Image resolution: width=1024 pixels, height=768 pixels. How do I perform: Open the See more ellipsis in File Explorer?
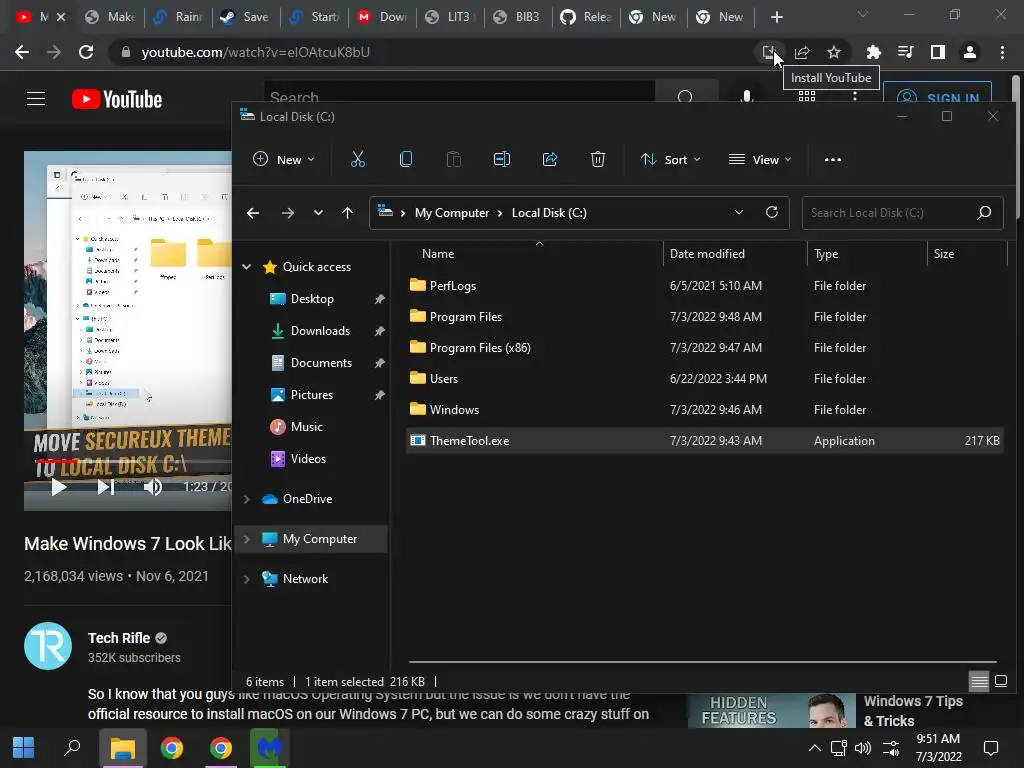point(833,159)
